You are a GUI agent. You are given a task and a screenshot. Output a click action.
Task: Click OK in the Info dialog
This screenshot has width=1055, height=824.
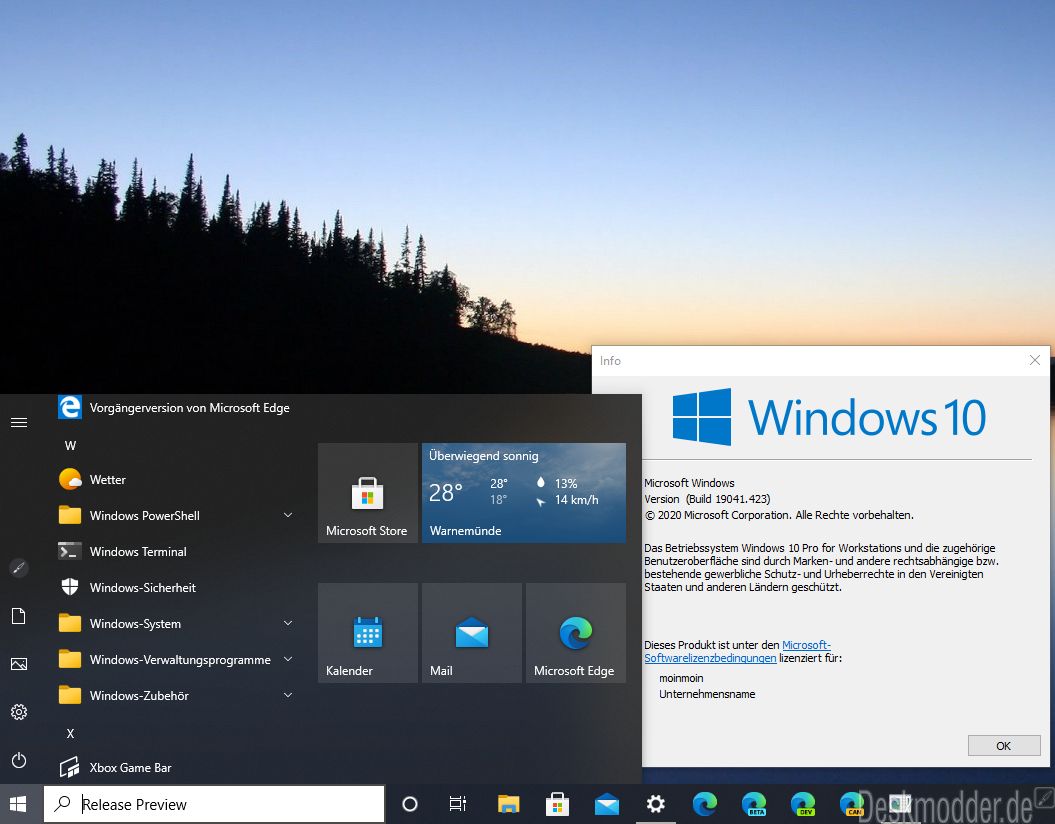tap(1003, 745)
